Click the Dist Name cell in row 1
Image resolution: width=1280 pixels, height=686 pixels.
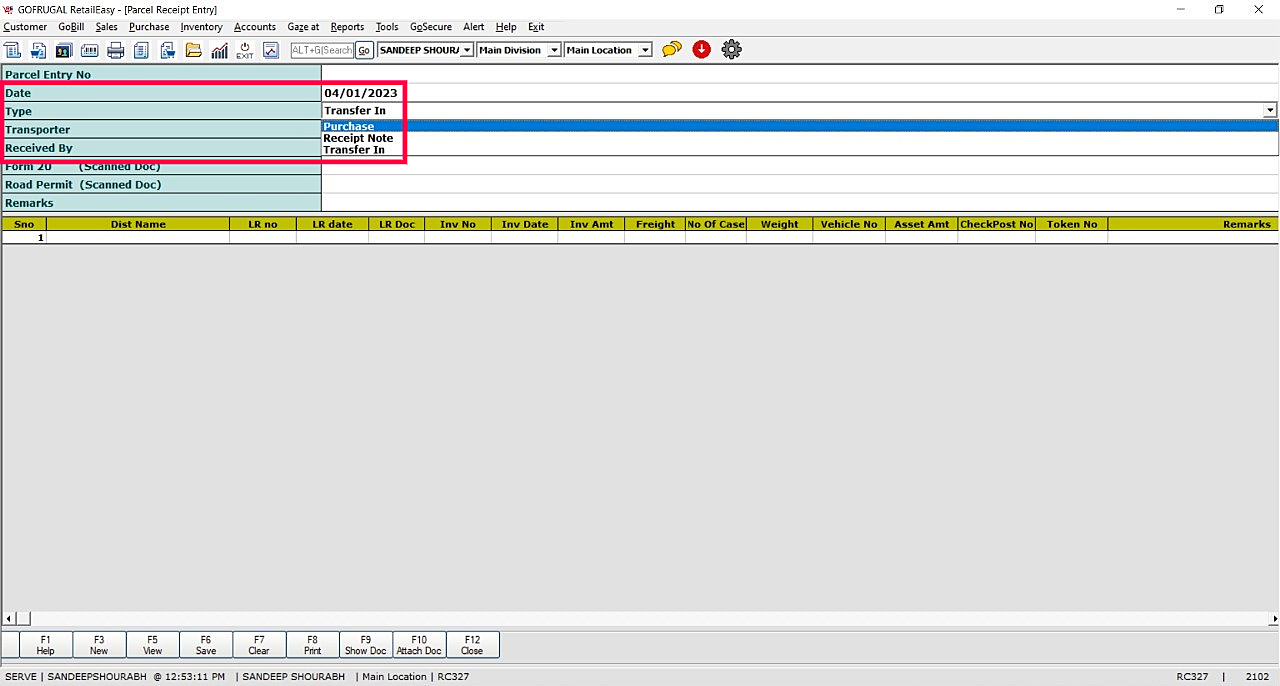tap(138, 238)
